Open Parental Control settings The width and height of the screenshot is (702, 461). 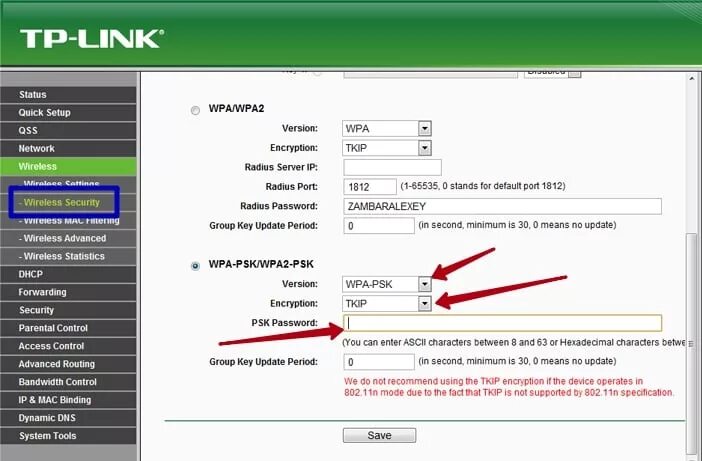click(68, 328)
